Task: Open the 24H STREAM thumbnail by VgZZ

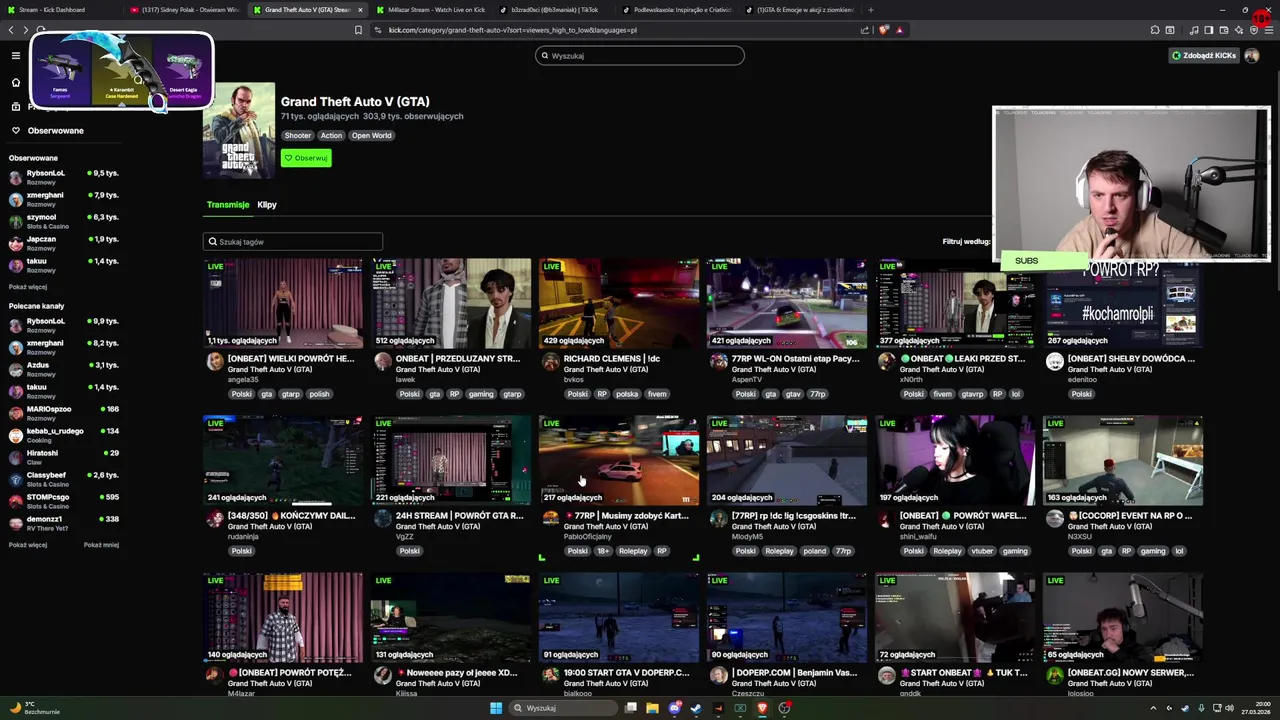Action: pos(451,460)
